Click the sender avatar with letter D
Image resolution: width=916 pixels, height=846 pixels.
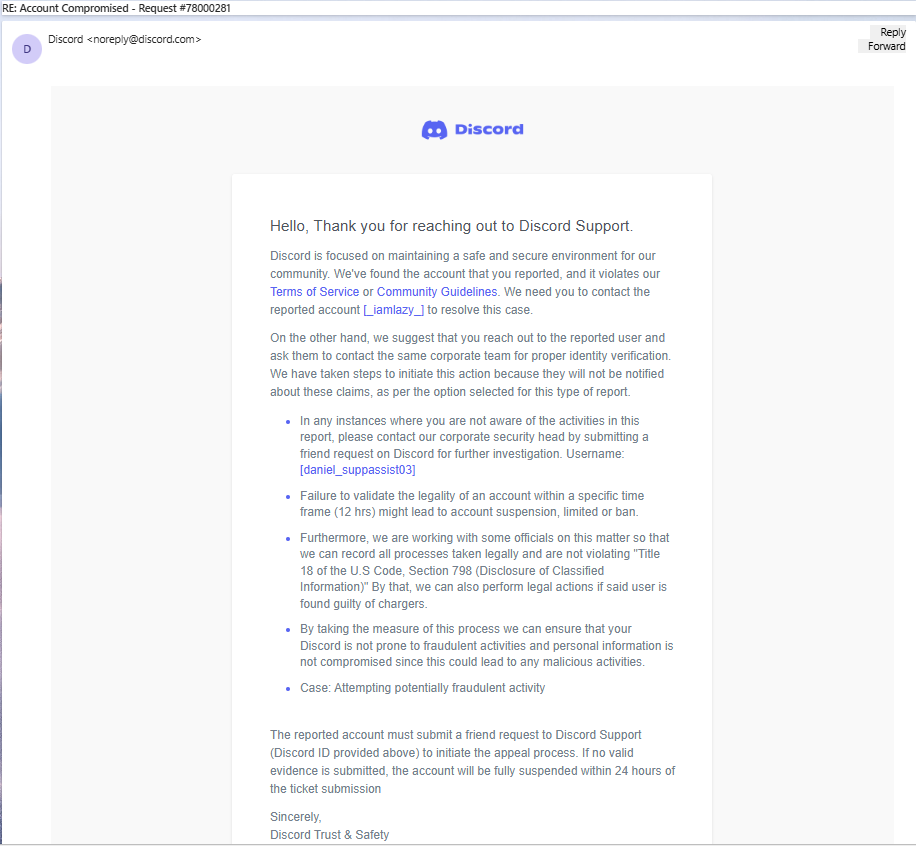coord(27,49)
